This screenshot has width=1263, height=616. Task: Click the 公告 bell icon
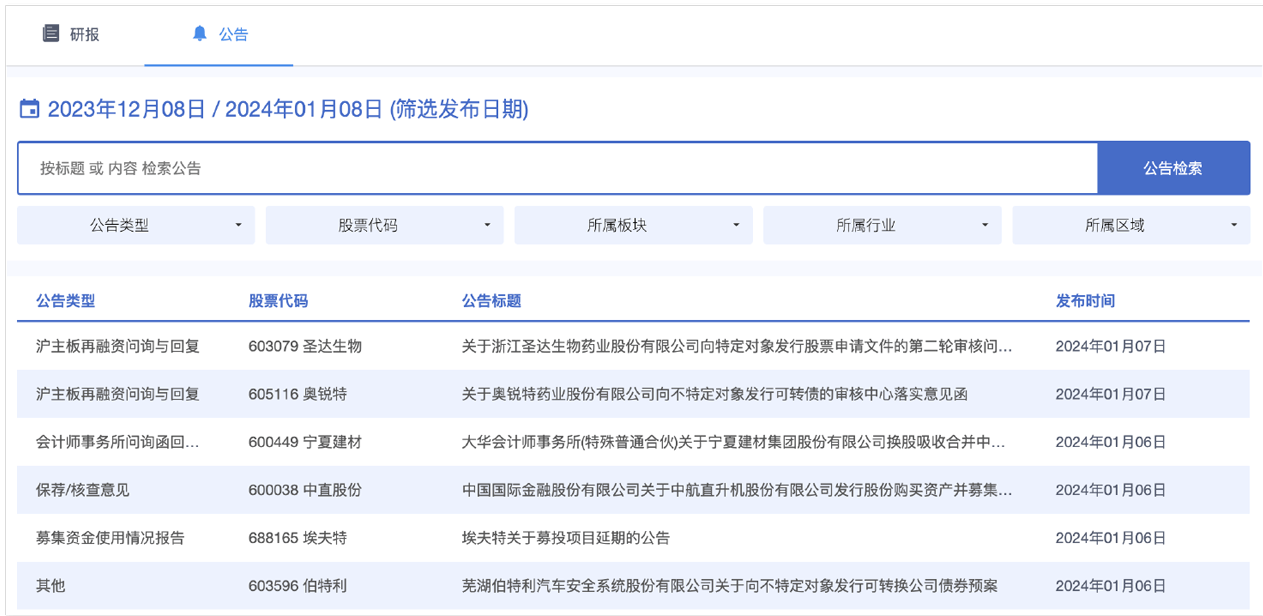click(200, 34)
